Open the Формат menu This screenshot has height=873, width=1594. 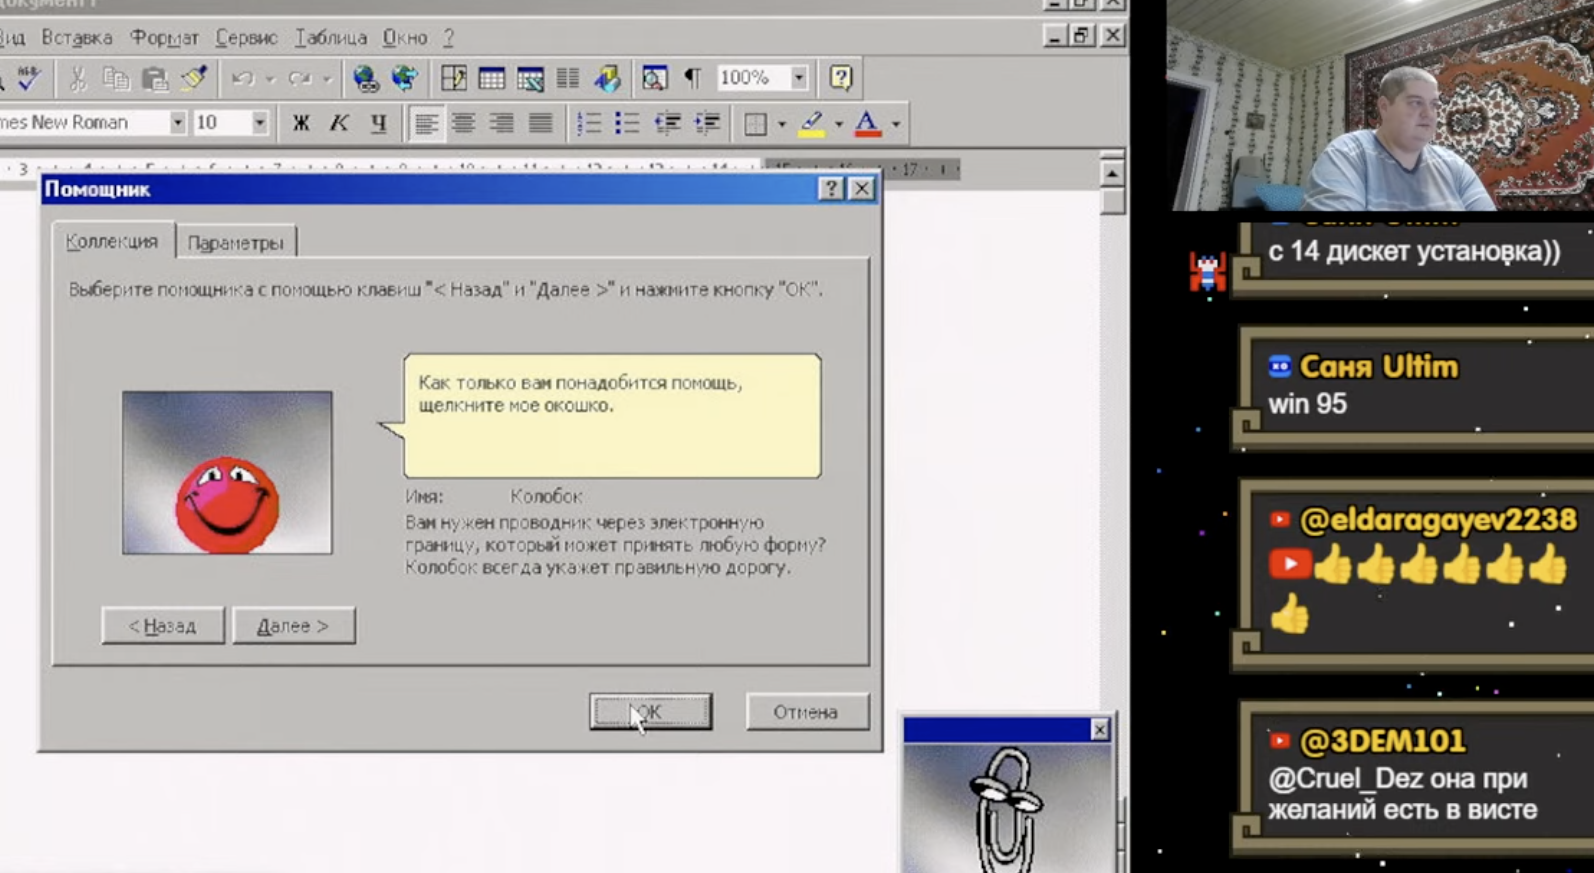165,38
